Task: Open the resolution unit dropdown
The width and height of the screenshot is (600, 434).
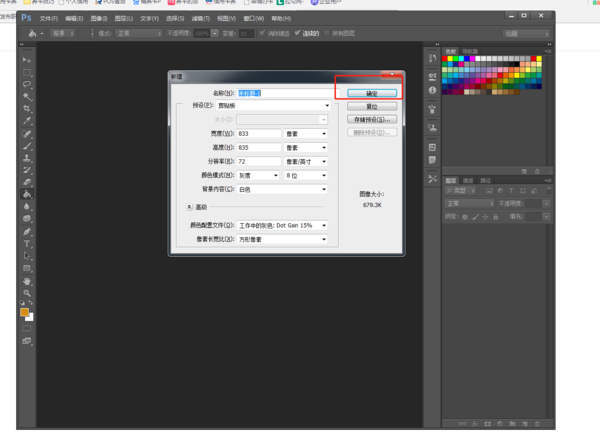Action: pos(306,162)
